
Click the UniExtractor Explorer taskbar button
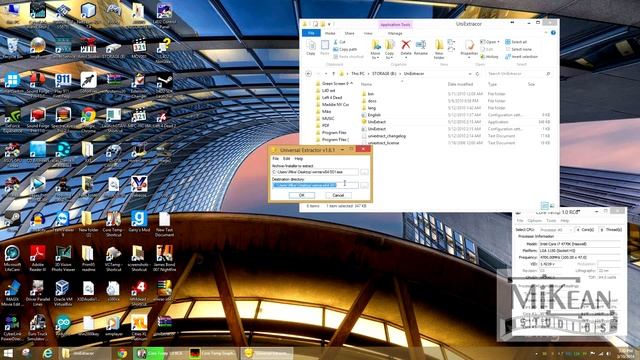[x=85, y=353]
